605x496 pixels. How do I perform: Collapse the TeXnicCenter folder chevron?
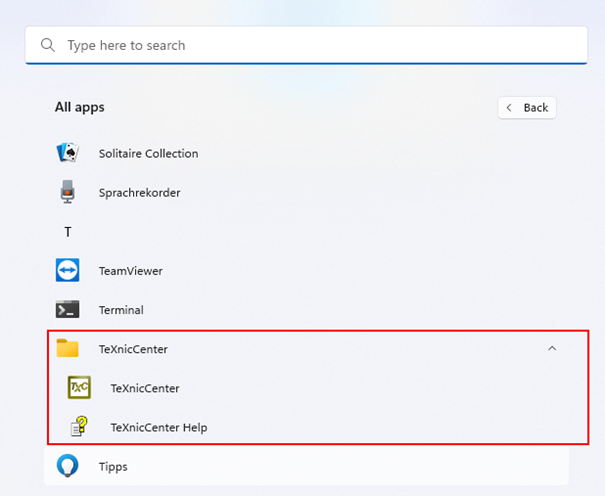552,349
